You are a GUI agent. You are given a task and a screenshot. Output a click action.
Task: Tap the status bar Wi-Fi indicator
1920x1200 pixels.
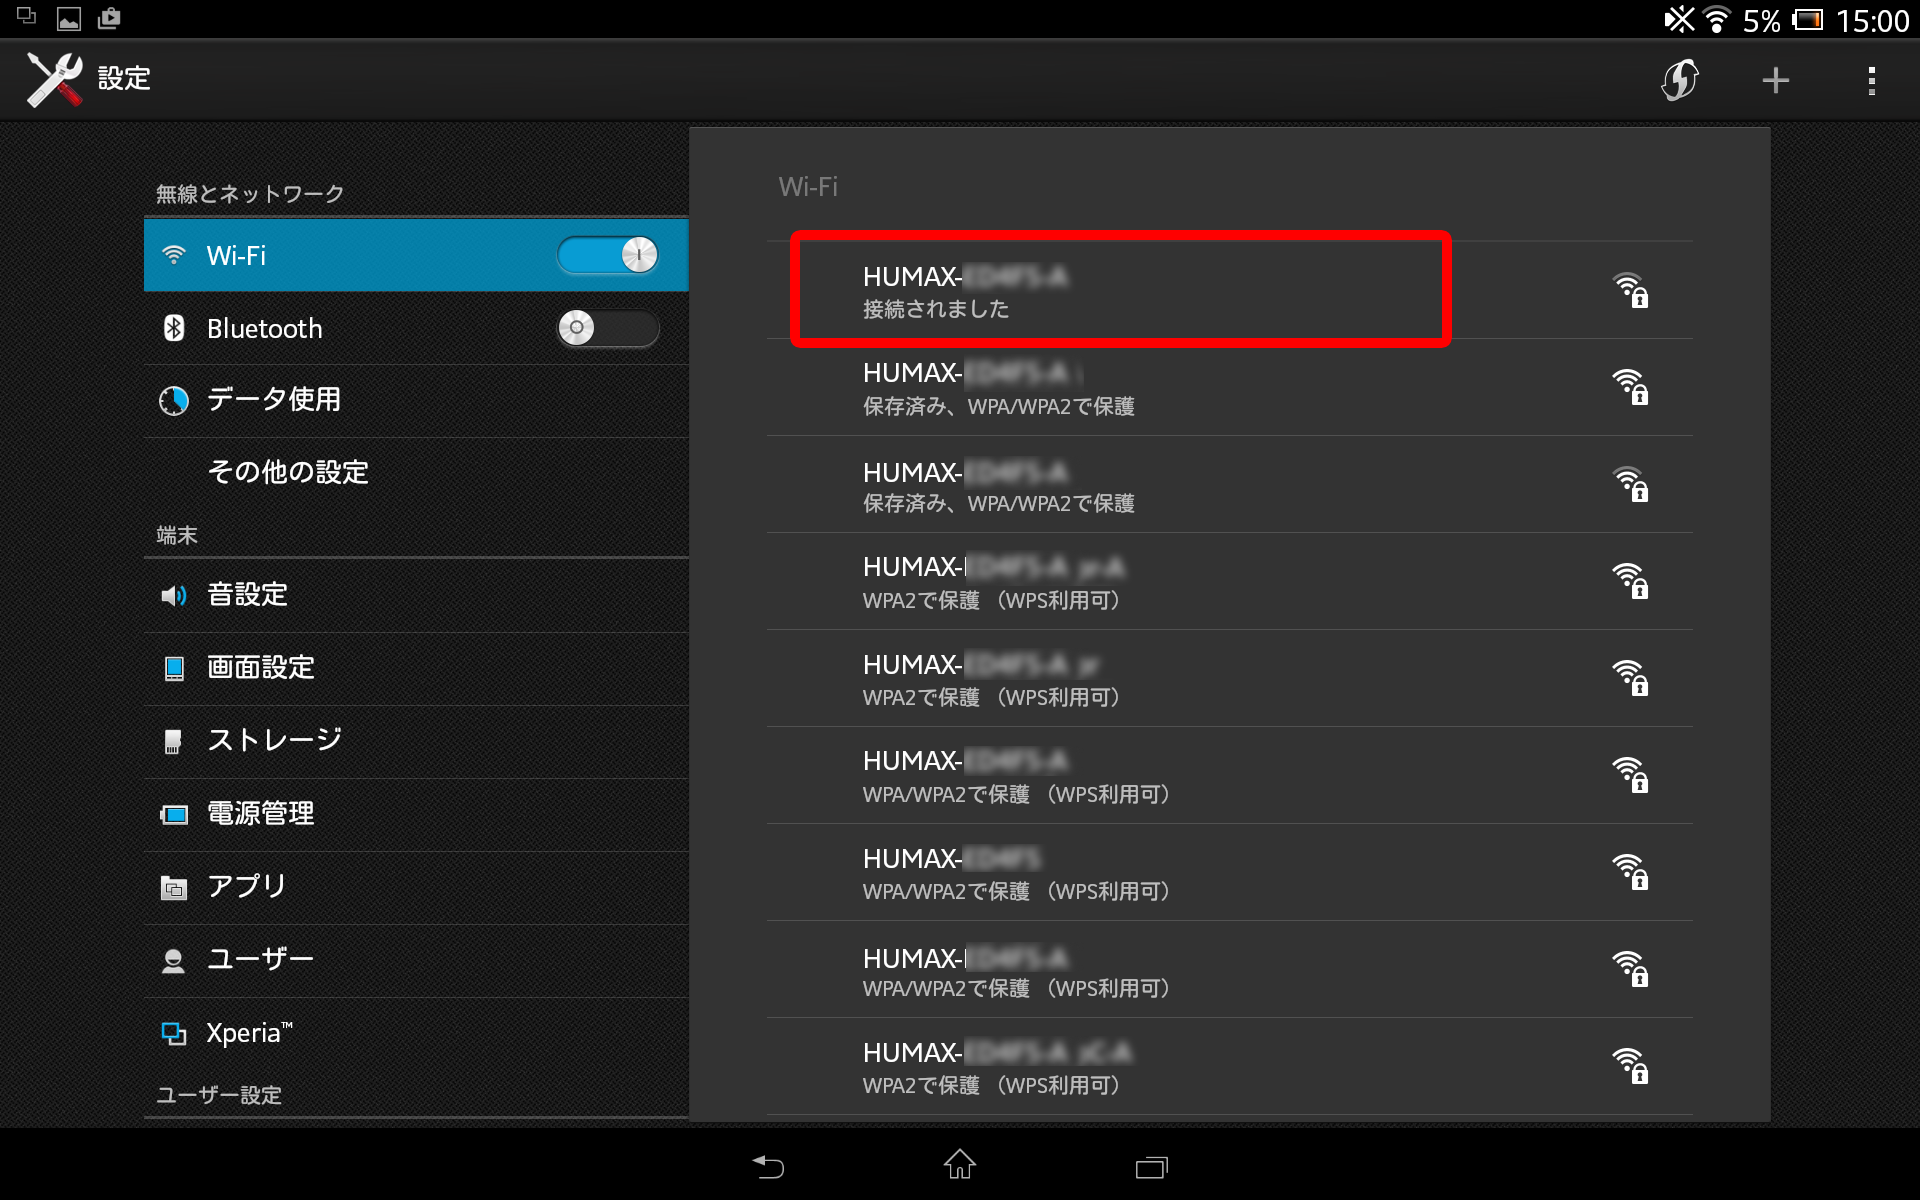tap(1717, 20)
